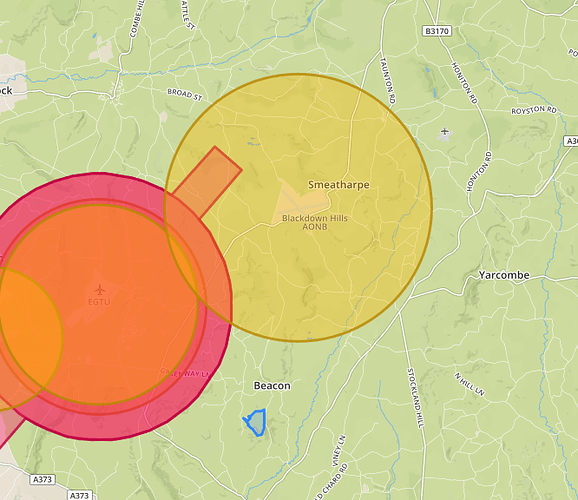
Task: Click the Green Way Ln label inside the pink zone
Action: tap(186, 373)
